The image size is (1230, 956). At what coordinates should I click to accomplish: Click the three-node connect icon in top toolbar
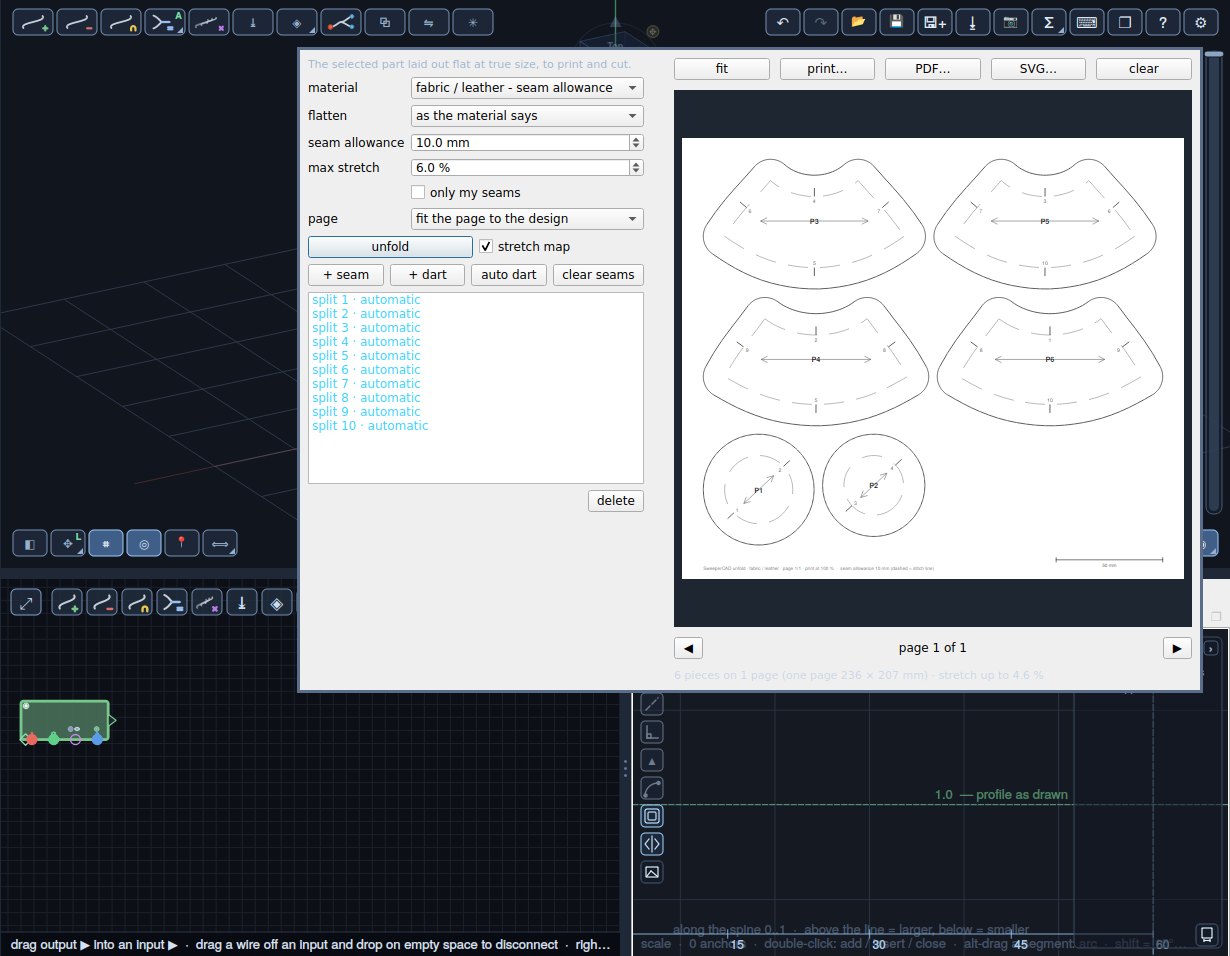click(x=341, y=22)
